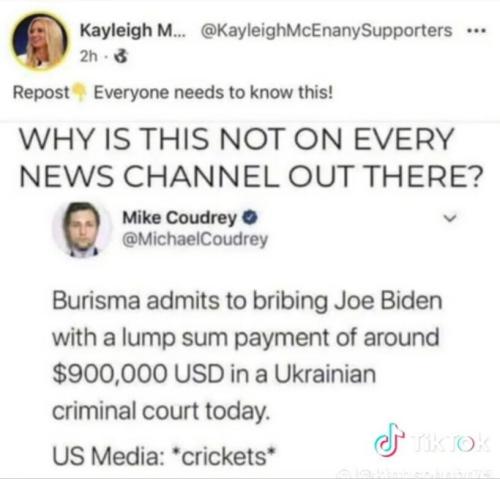Click Kayleigh profile picture avatar
The image size is (500, 479).
coord(40,41)
